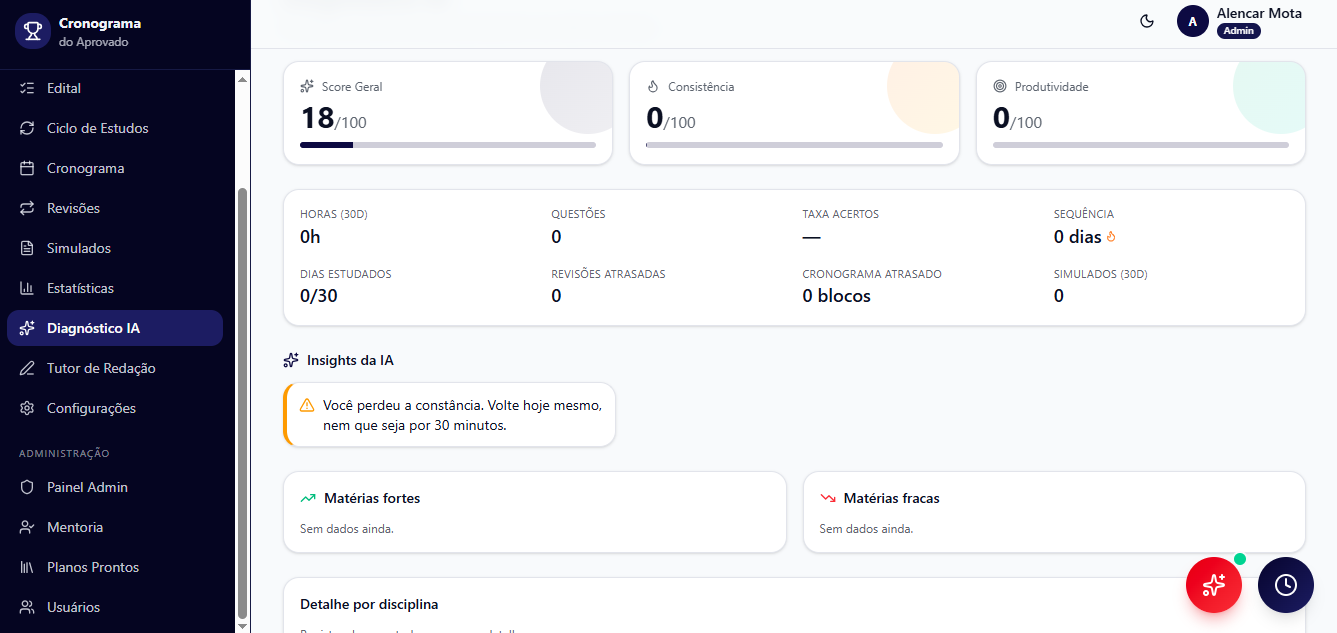Click the Cronograma calendar icon
The image size is (1337, 633).
tap(27, 168)
